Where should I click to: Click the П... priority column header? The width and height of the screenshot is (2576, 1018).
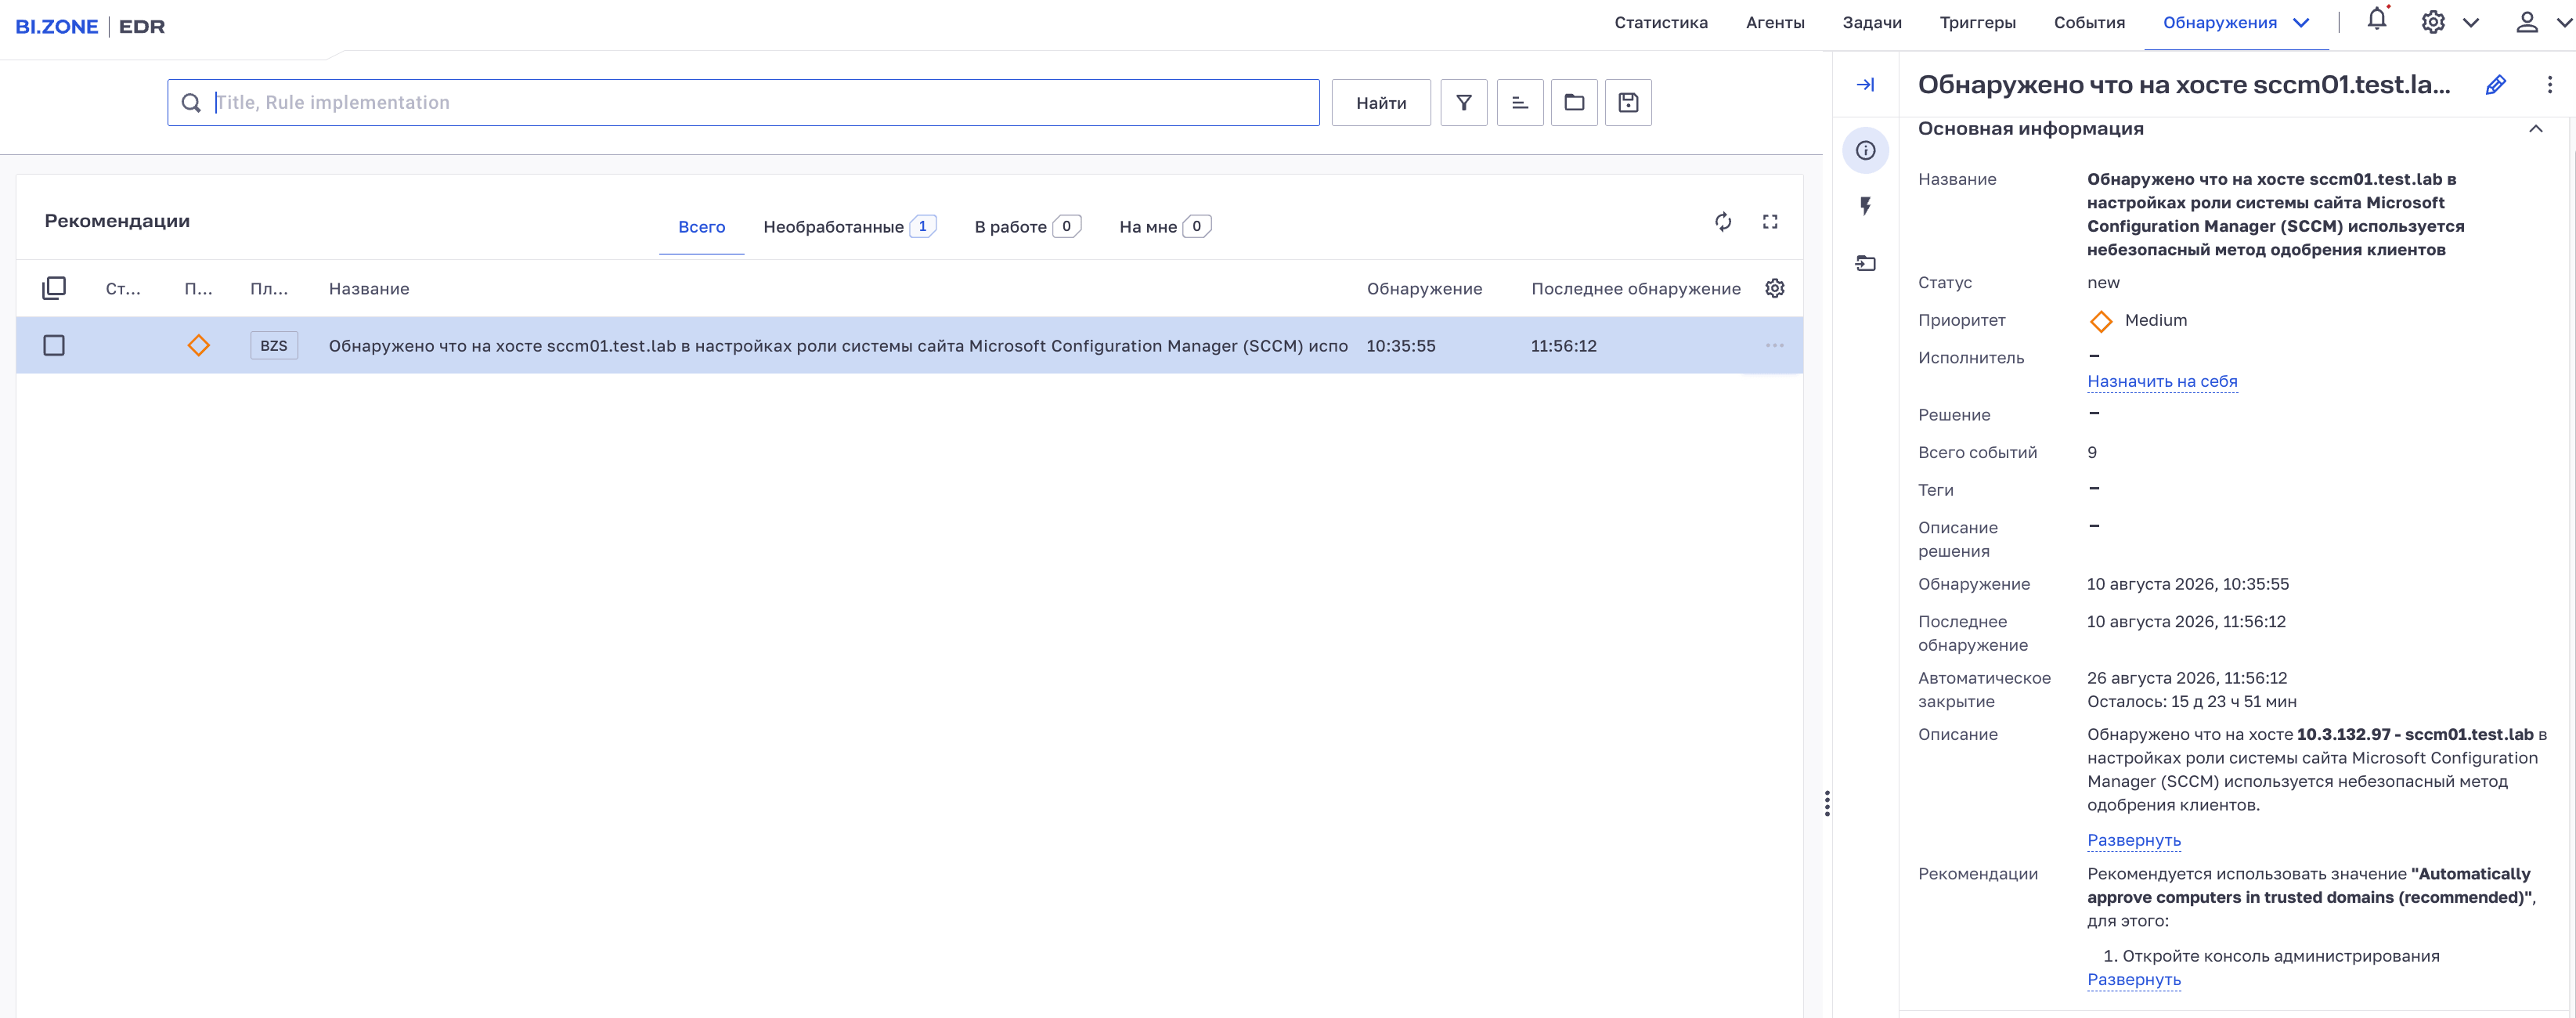pyautogui.click(x=198, y=289)
